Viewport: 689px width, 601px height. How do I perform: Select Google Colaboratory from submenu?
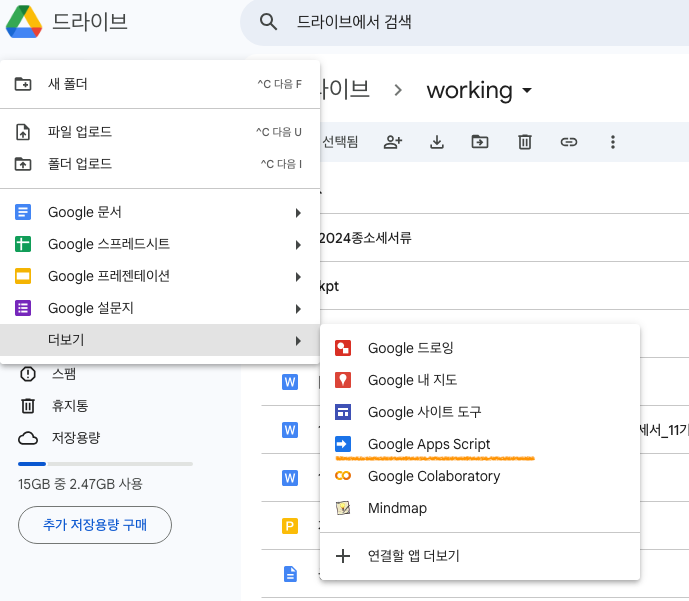click(480, 476)
